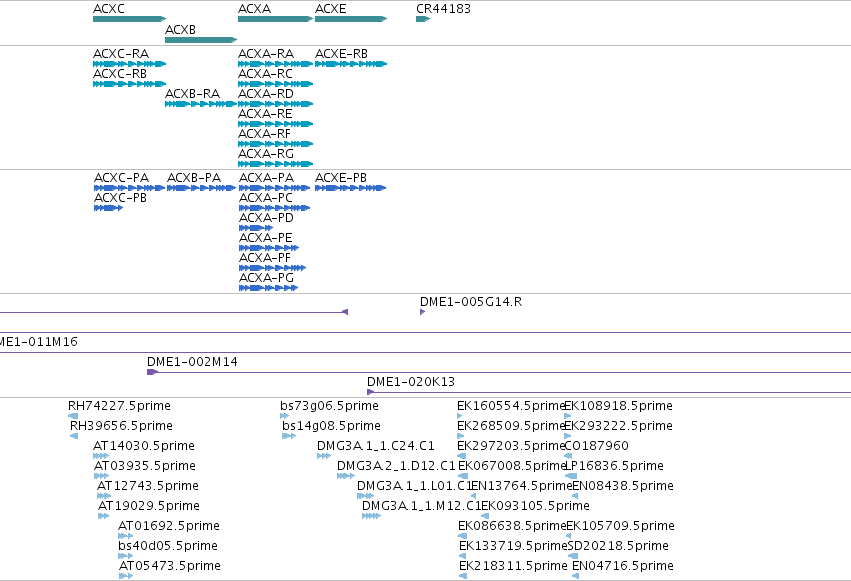Open protein ACXC-PB feature

click(109, 208)
